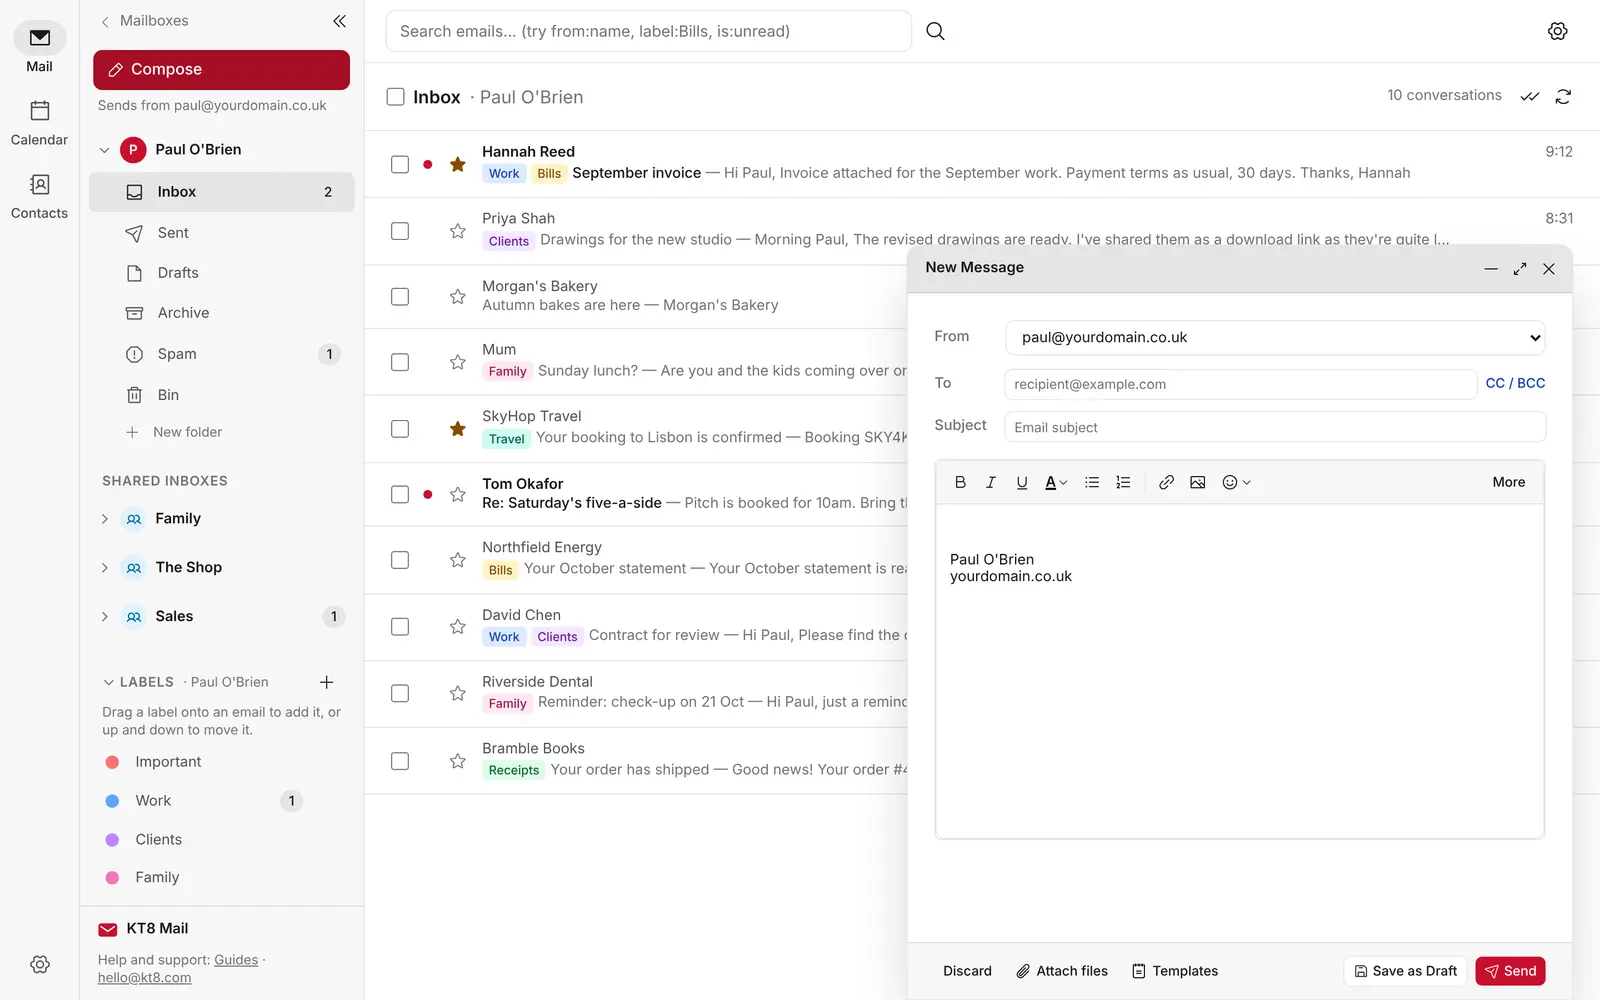This screenshot has height=1000, width=1600.
Task: Open the From address dropdown
Action: point(1275,338)
